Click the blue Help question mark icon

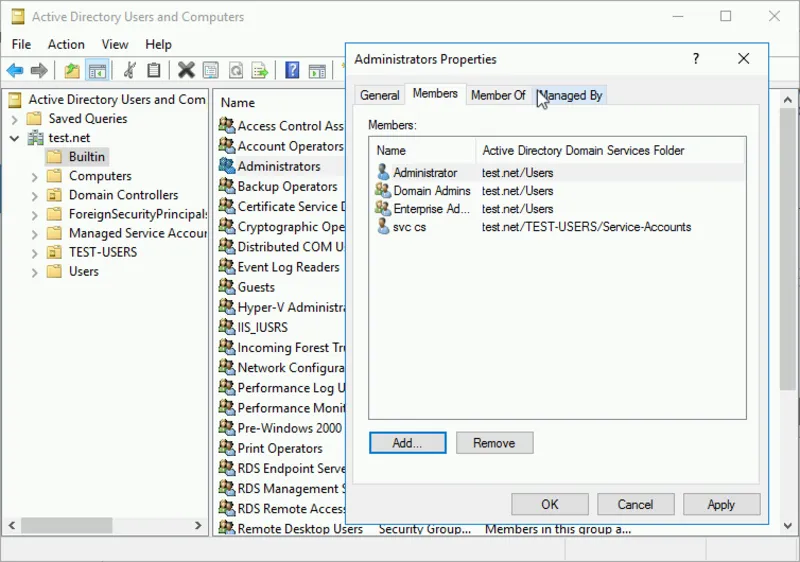(292, 70)
